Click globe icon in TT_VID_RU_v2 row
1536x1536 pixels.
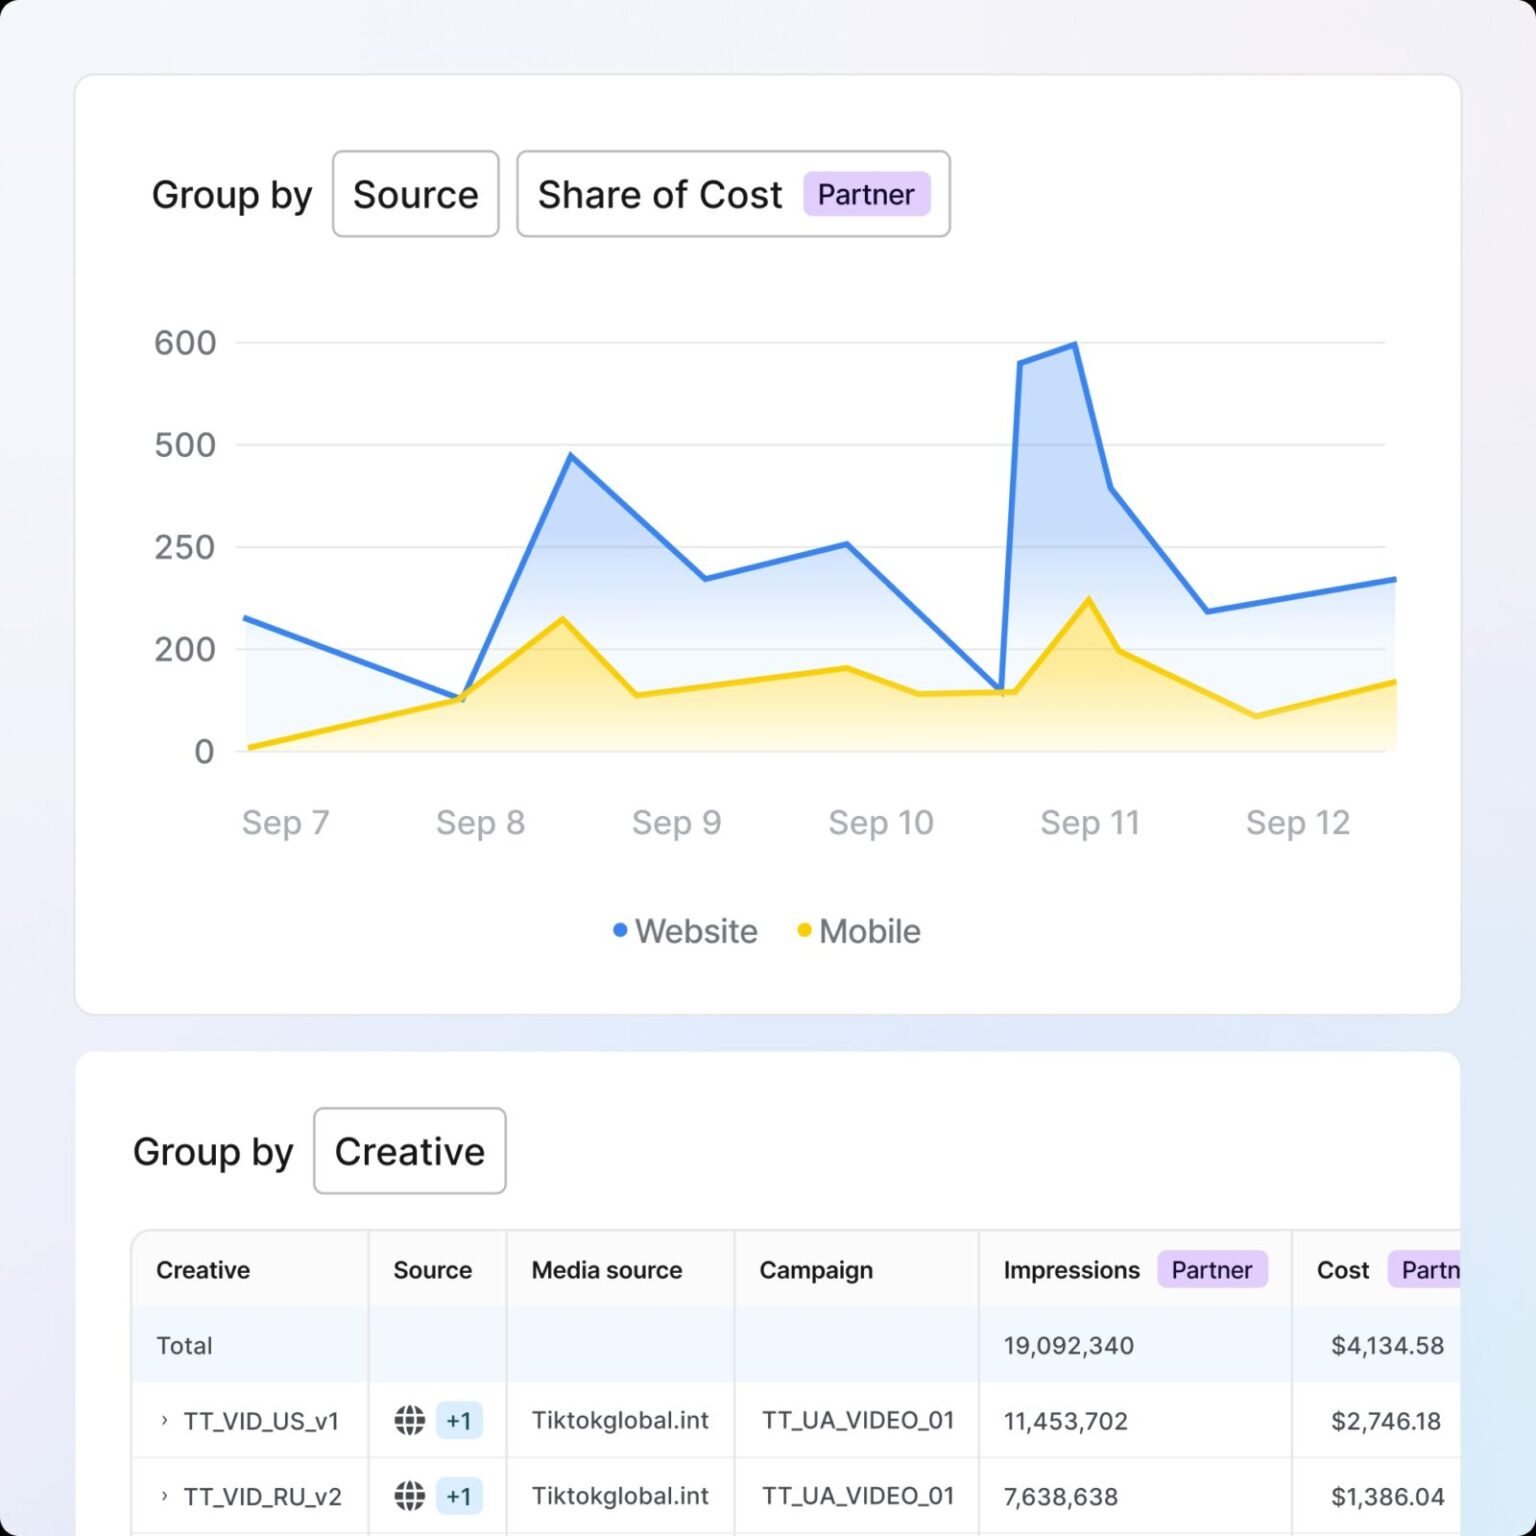tap(409, 1496)
